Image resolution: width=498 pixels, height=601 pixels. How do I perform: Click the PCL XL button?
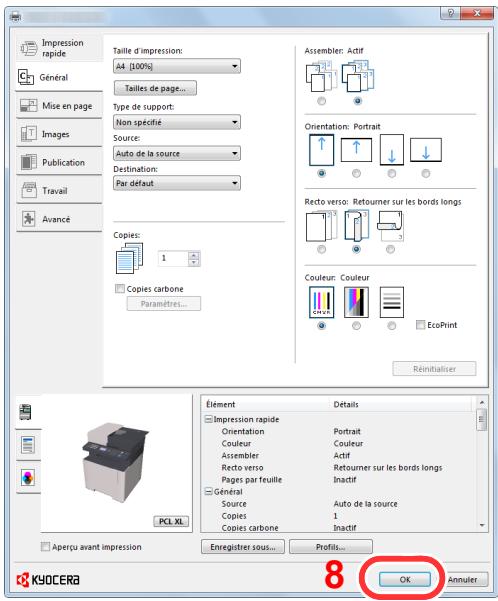(x=171, y=521)
